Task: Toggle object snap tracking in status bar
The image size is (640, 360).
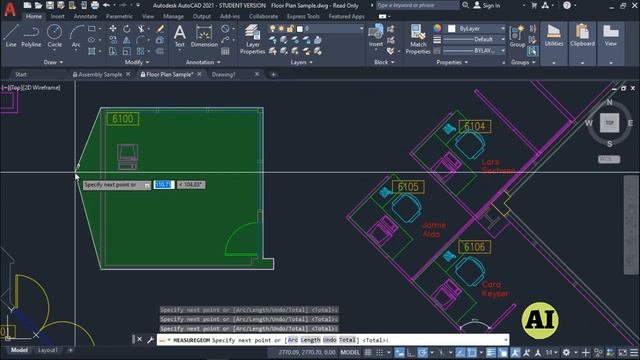Action: point(460,353)
